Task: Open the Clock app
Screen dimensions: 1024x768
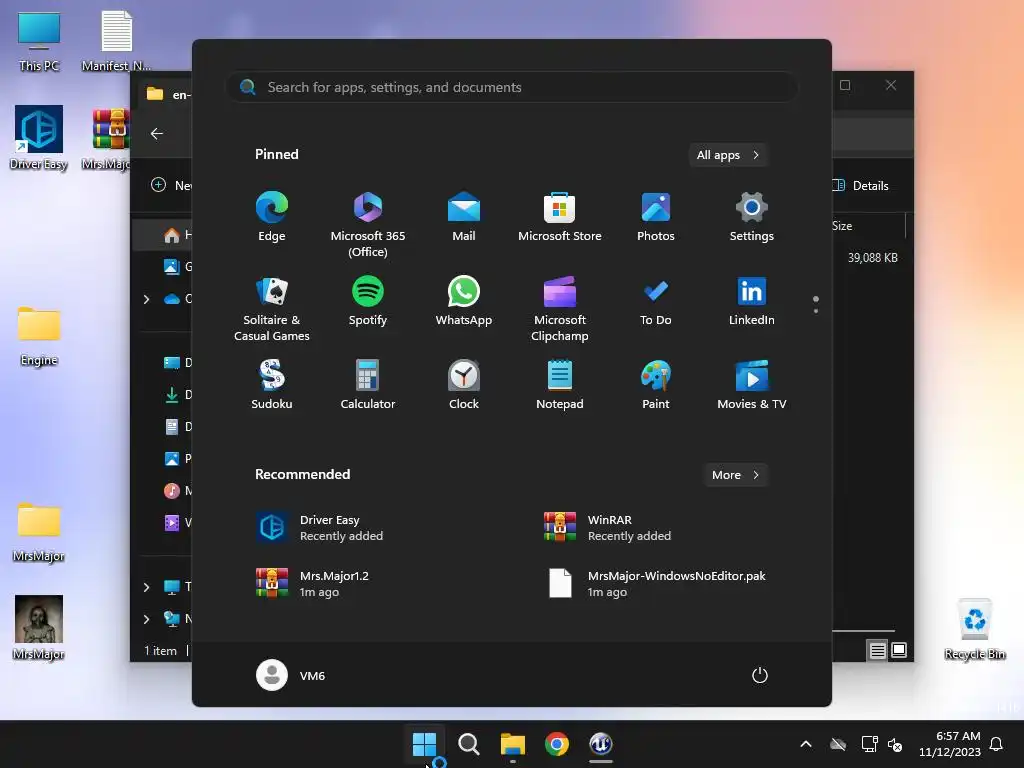Action: pos(464,385)
